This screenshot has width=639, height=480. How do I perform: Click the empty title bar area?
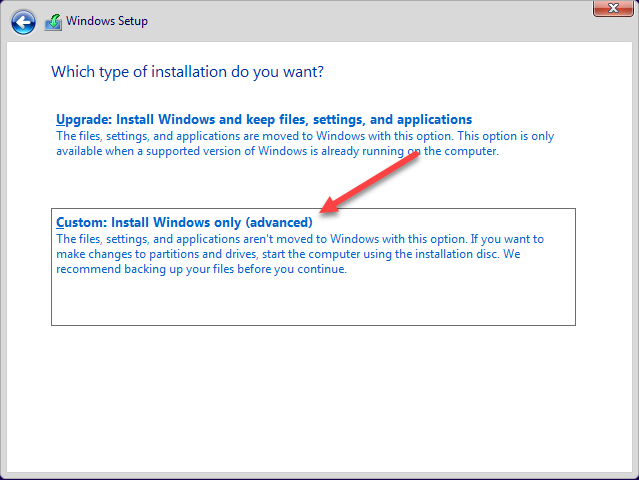[x=350, y=21]
